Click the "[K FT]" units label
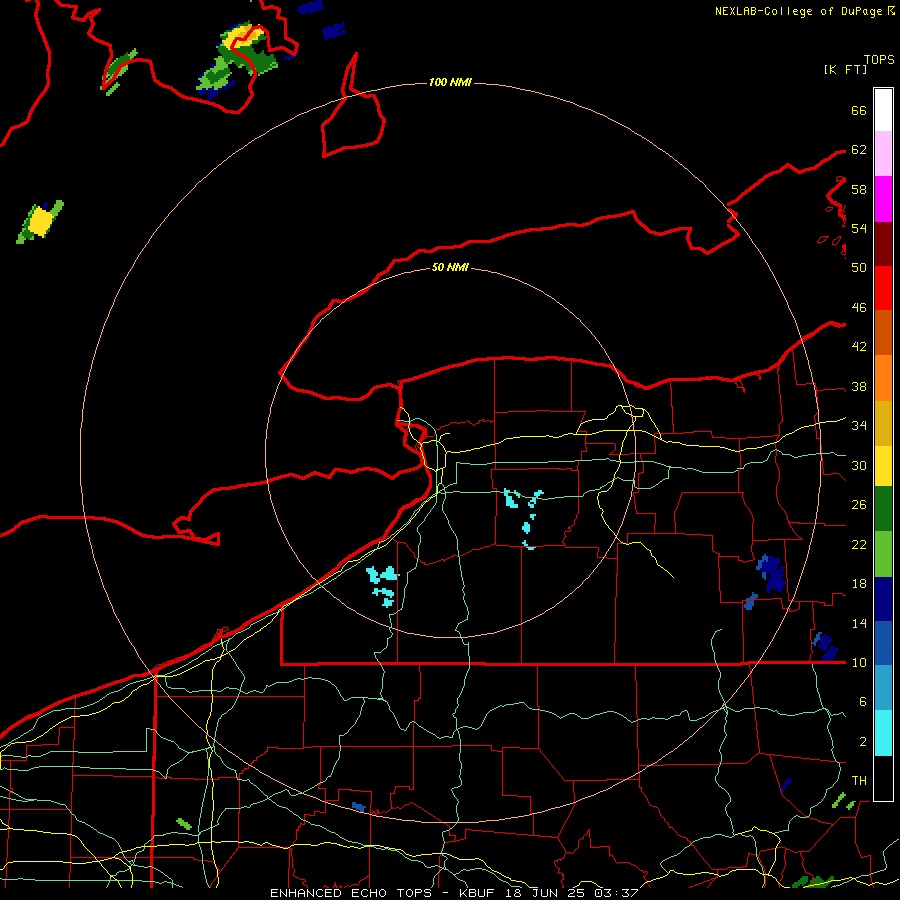The height and width of the screenshot is (900, 900). coord(845,69)
